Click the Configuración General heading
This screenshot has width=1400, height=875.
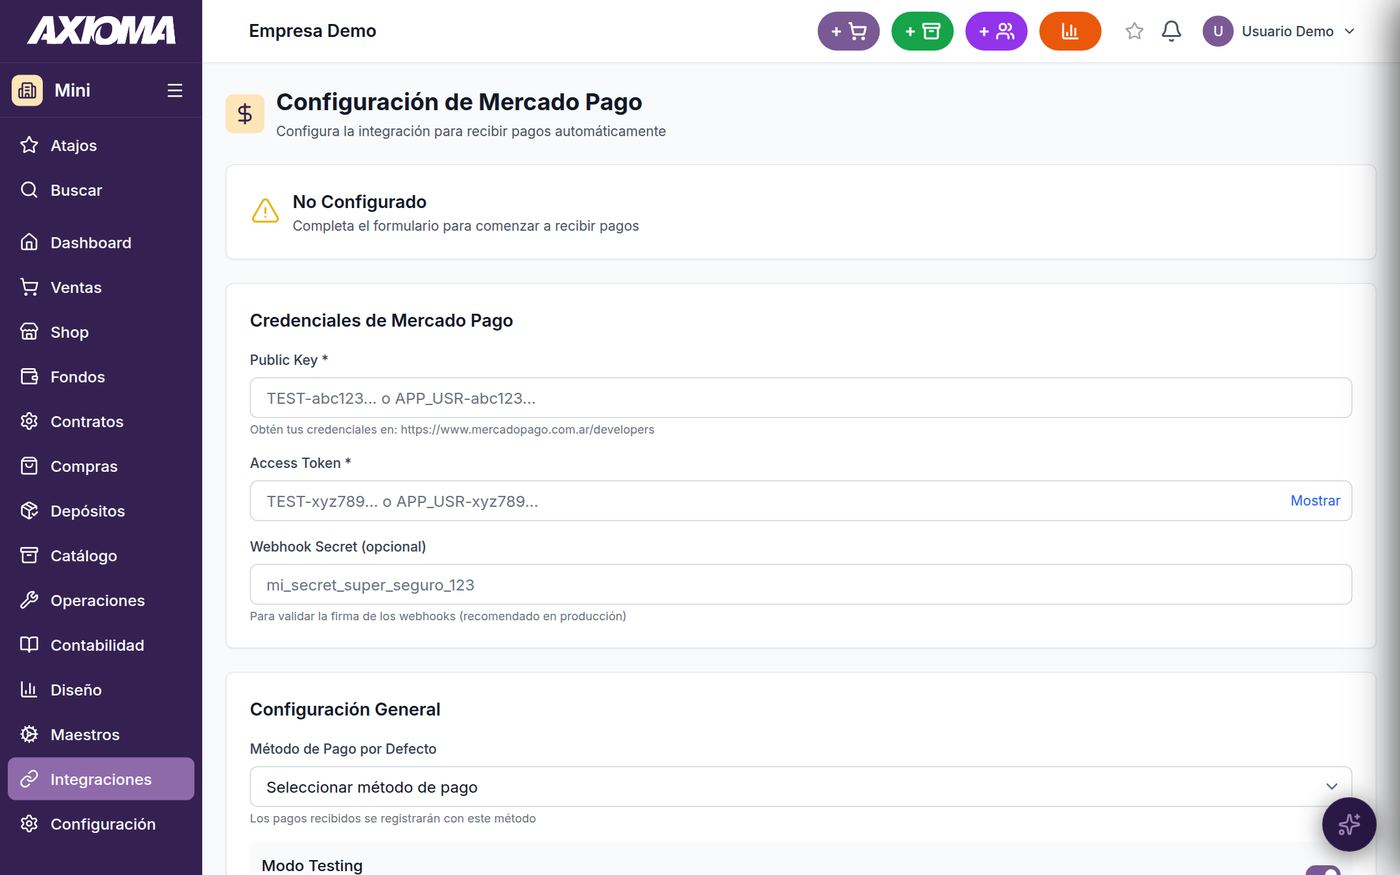pos(345,709)
